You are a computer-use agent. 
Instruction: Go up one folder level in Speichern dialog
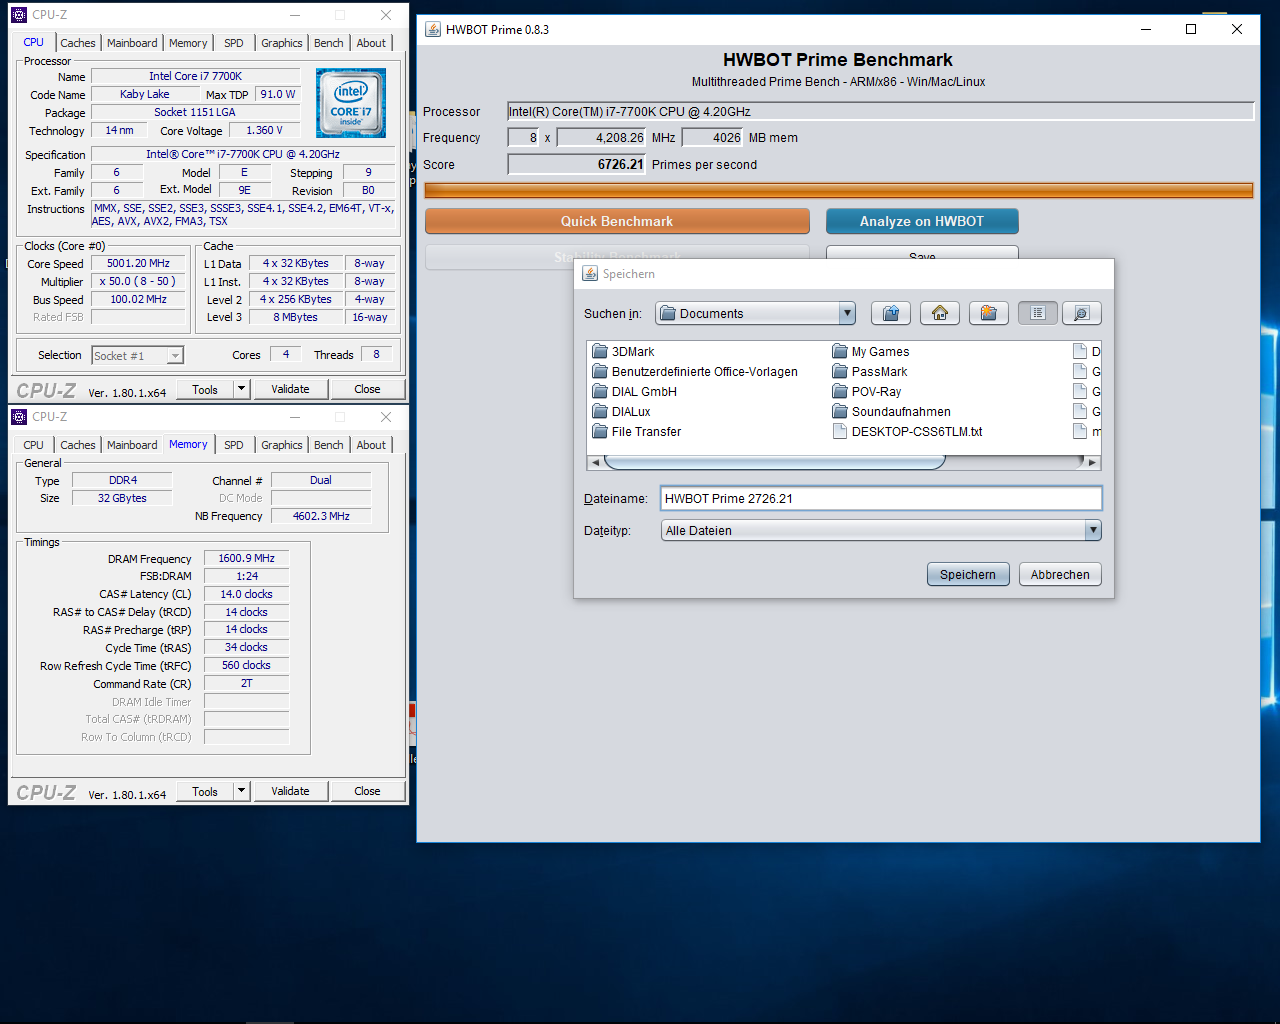tap(890, 313)
